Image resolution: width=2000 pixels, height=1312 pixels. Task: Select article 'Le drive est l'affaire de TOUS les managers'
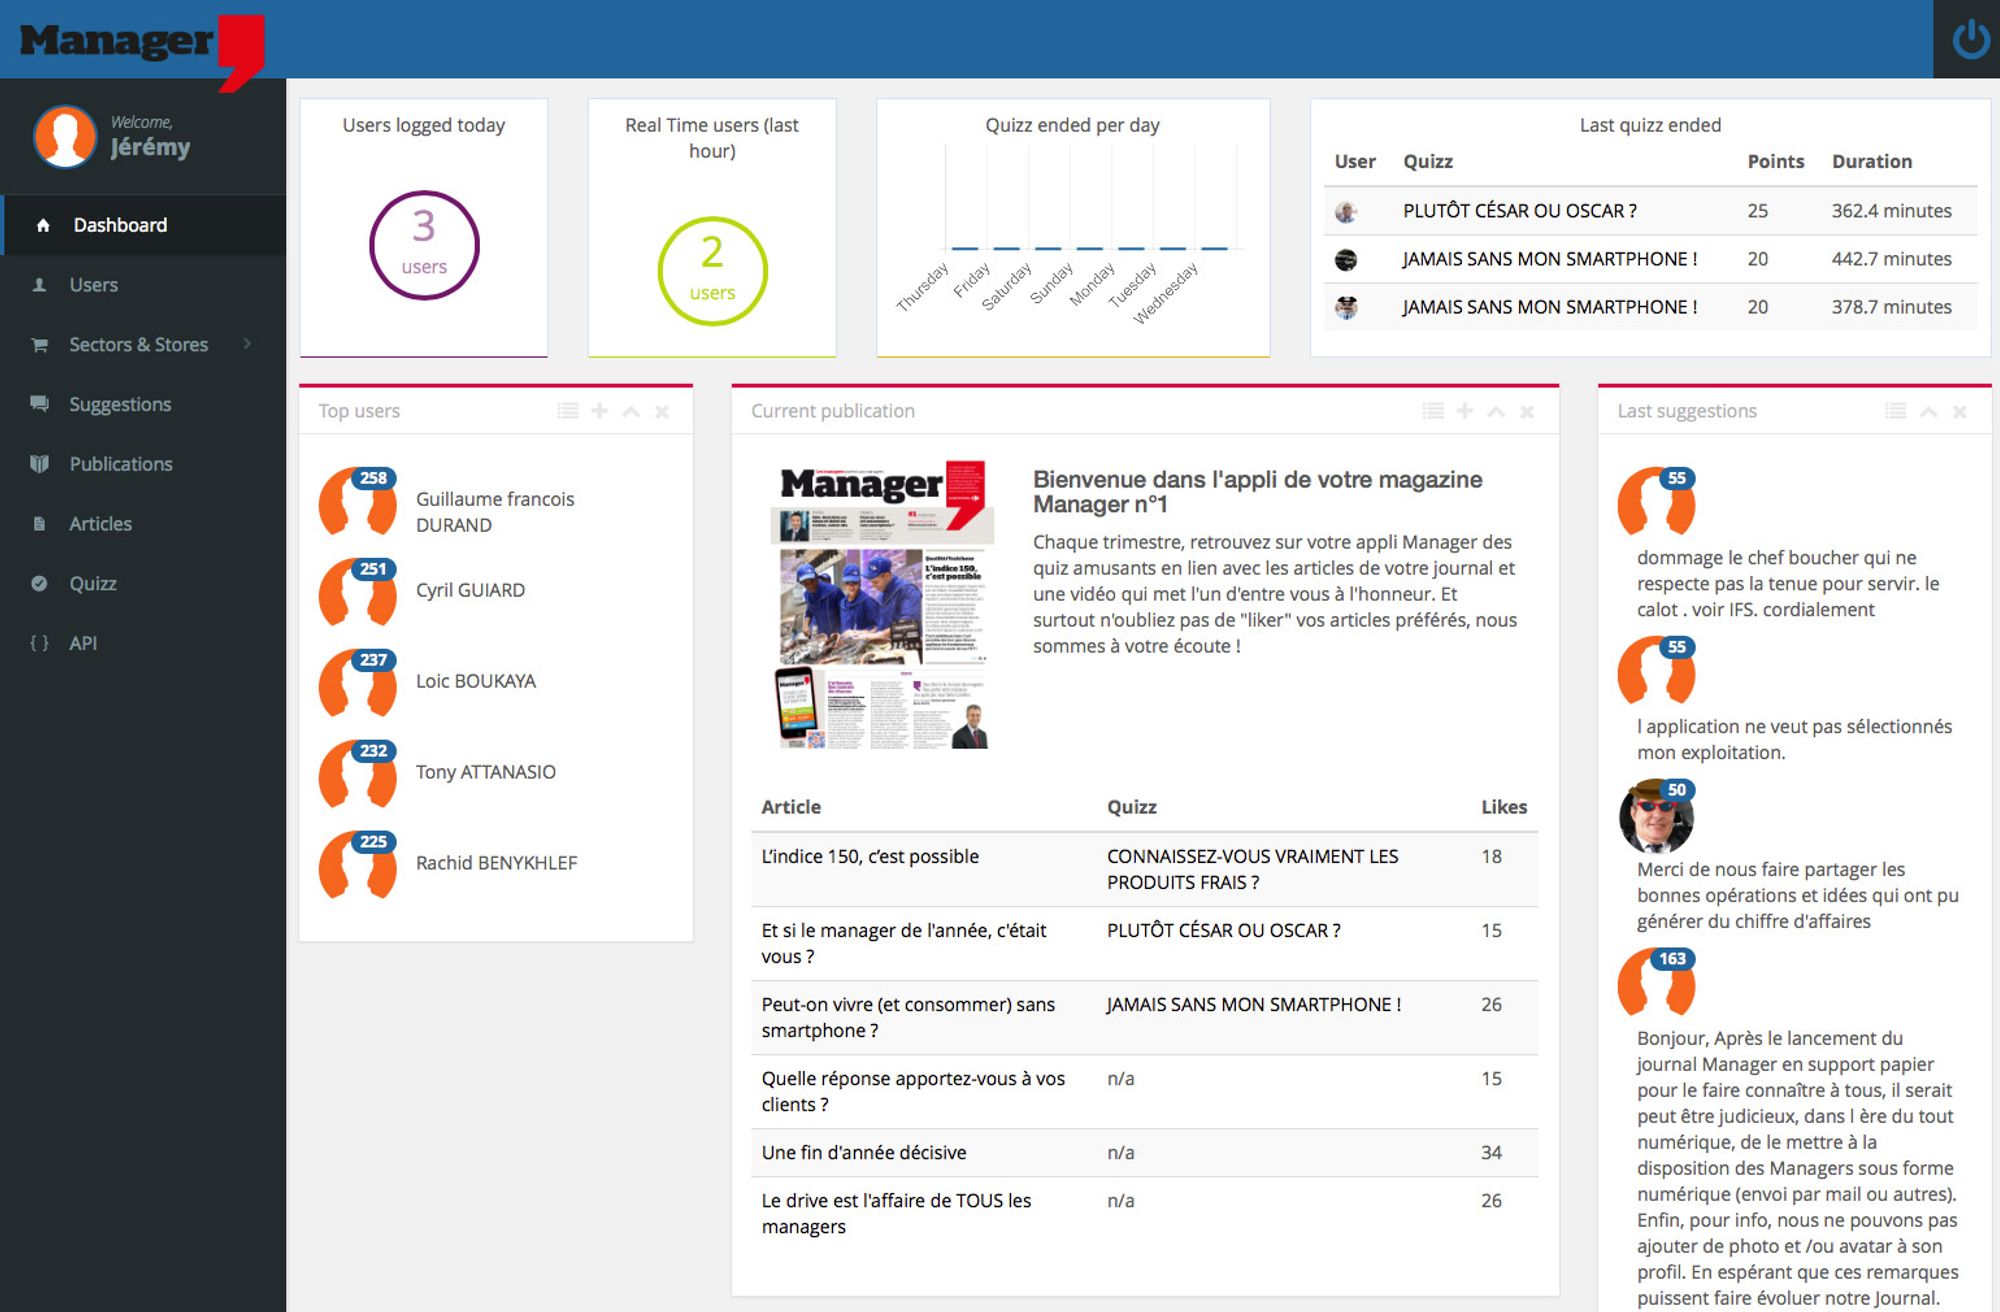pos(896,1214)
